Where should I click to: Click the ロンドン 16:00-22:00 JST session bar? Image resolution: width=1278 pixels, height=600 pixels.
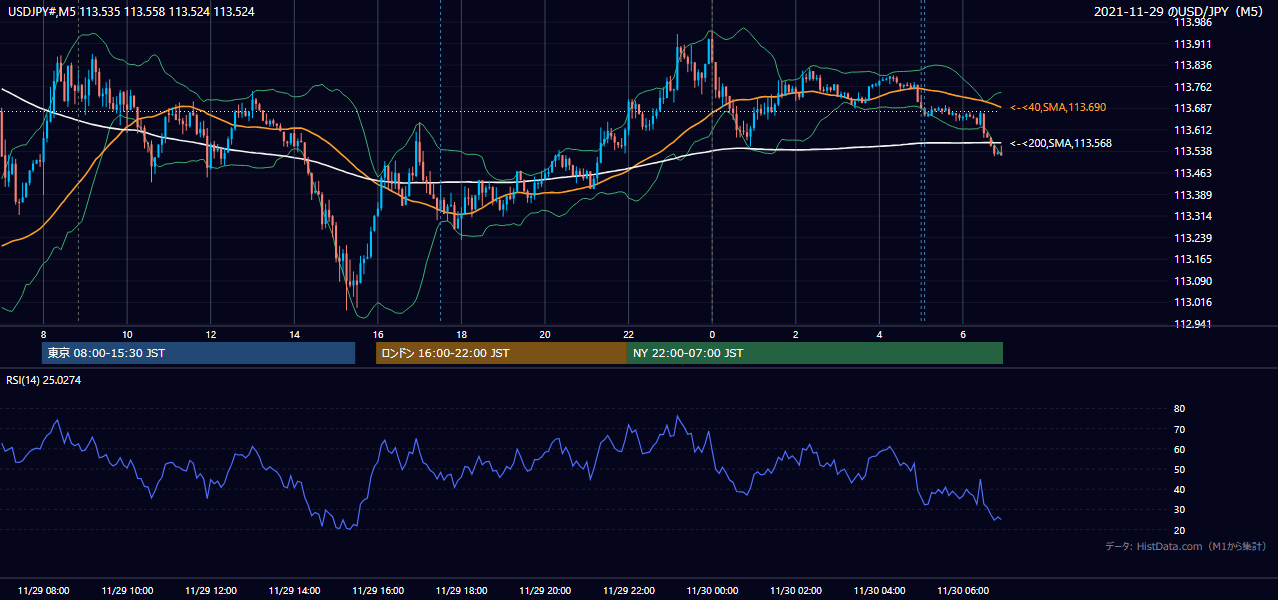tap(501, 353)
